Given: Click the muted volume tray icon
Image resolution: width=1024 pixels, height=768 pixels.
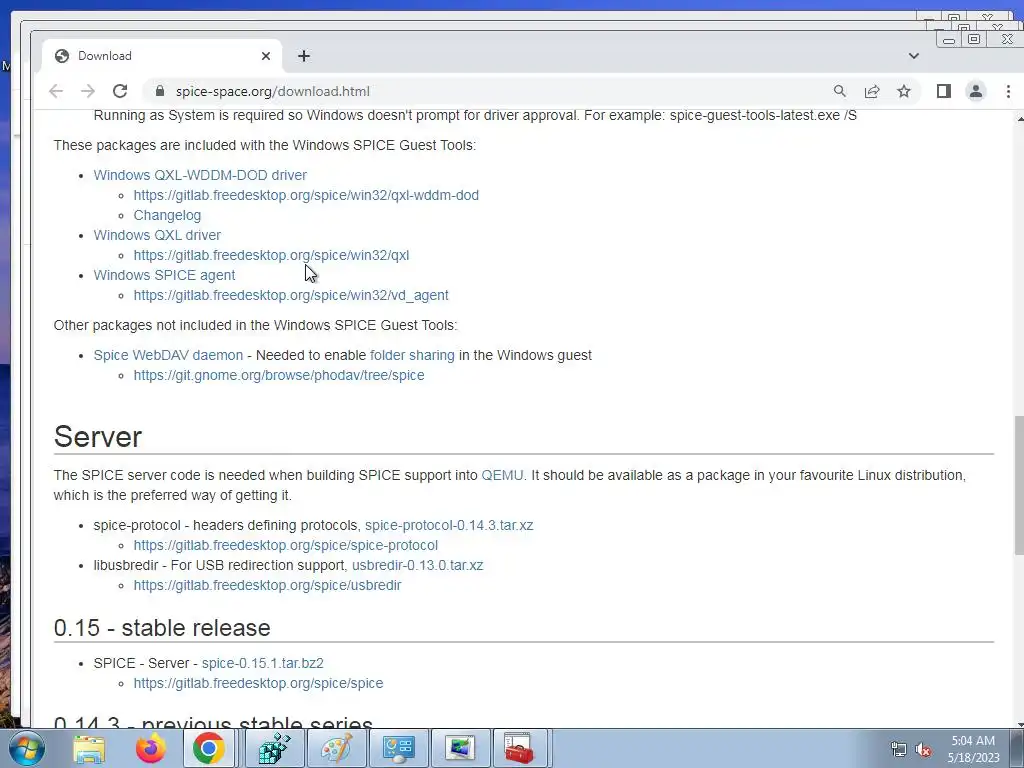Looking at the screenshot, I should point(923,749).
